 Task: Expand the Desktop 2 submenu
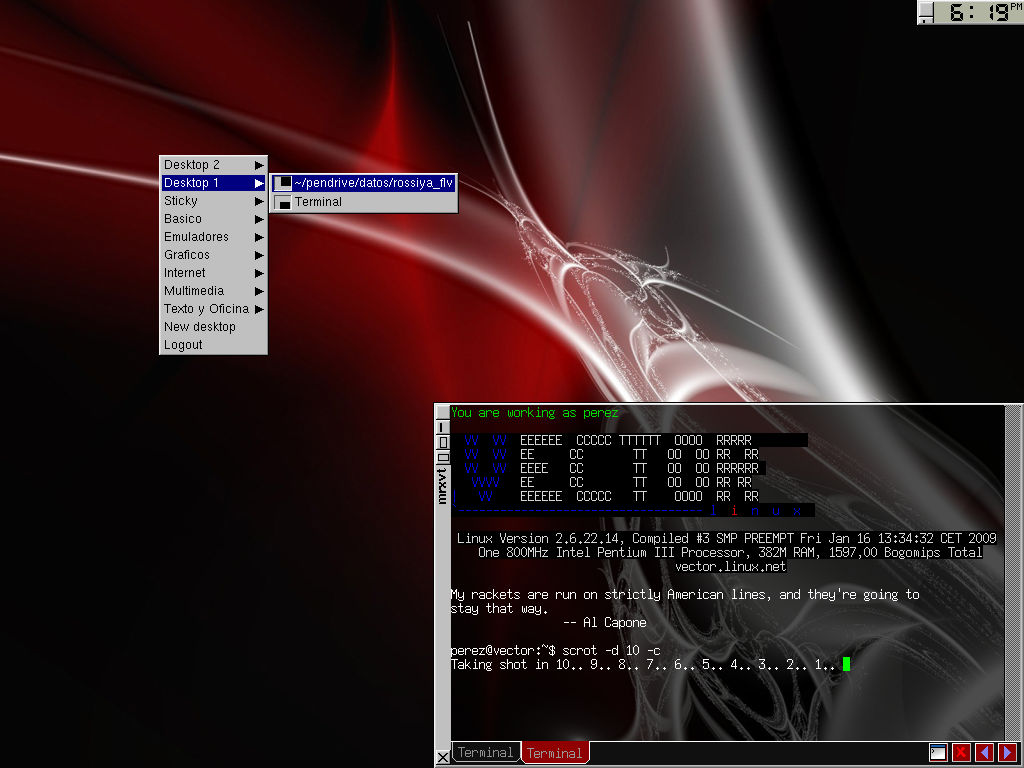(x=214, y=165)
